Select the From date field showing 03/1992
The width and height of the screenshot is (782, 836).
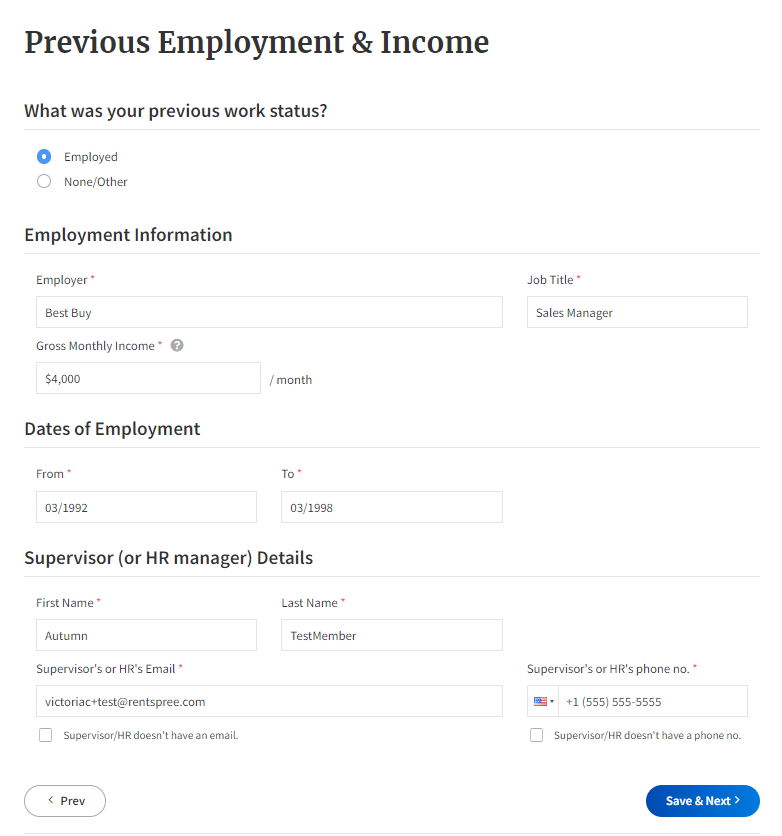[146, 507]
